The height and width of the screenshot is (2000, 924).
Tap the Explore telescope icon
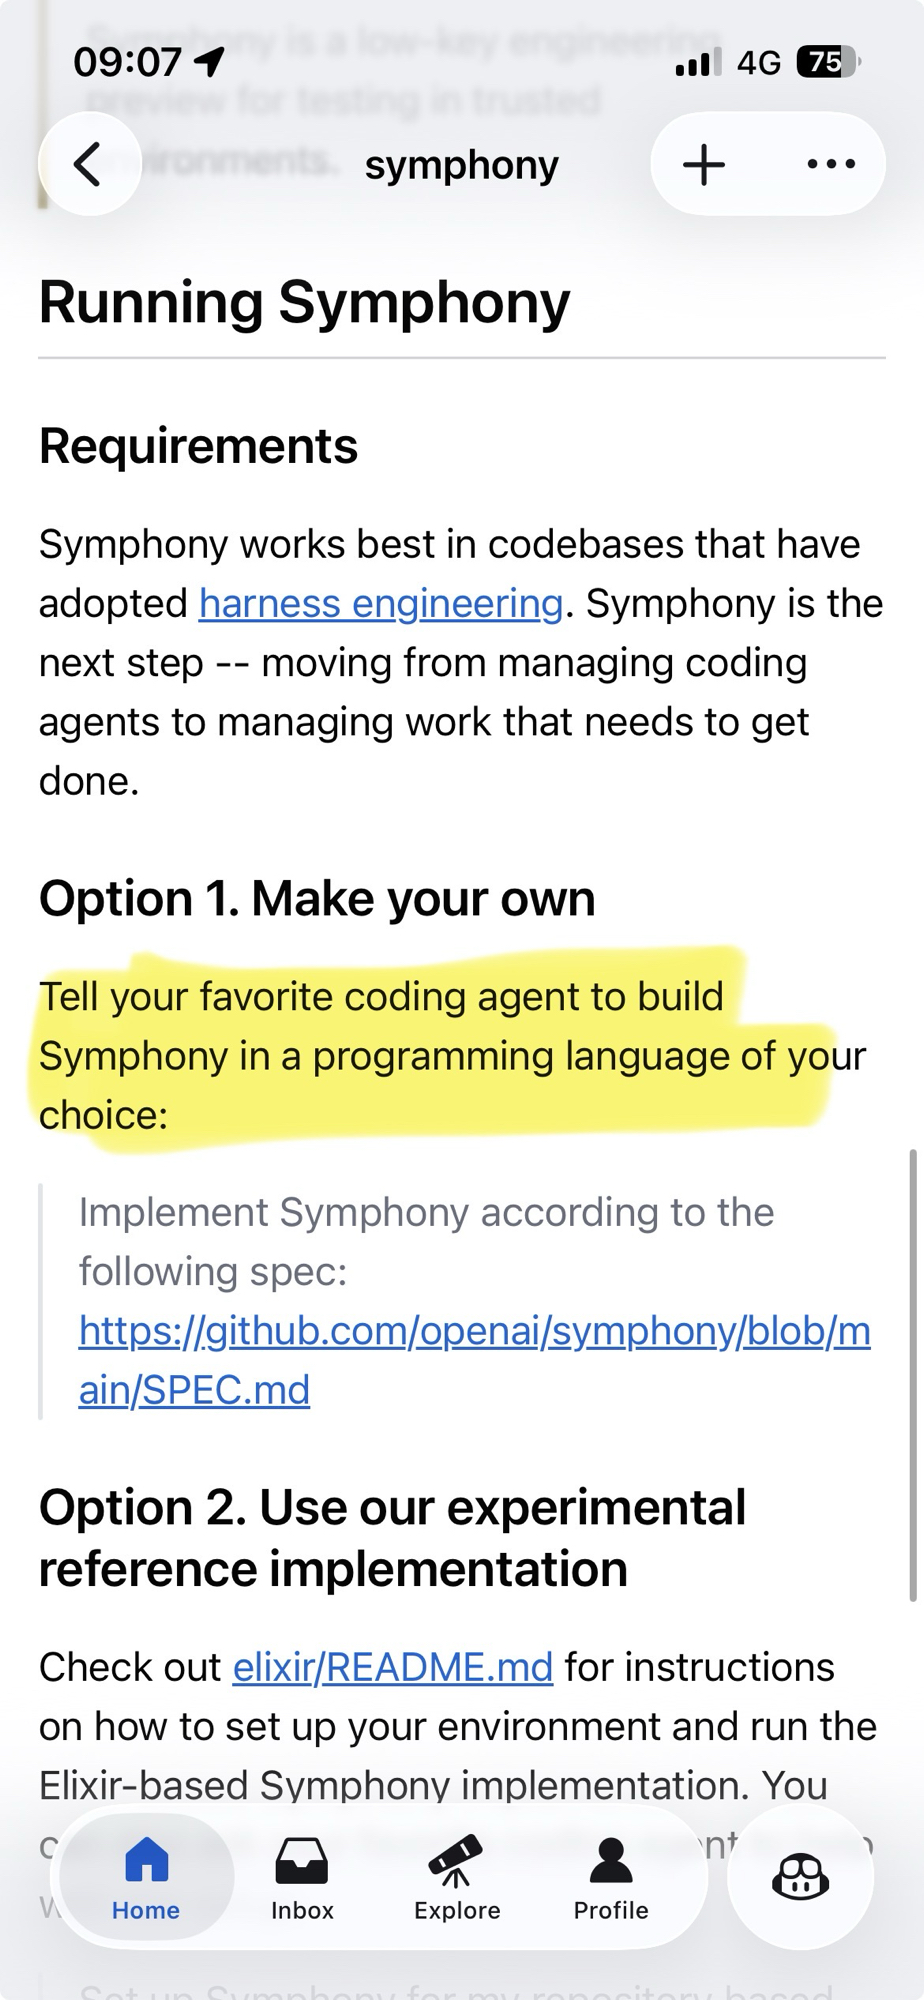(457, 1860)
